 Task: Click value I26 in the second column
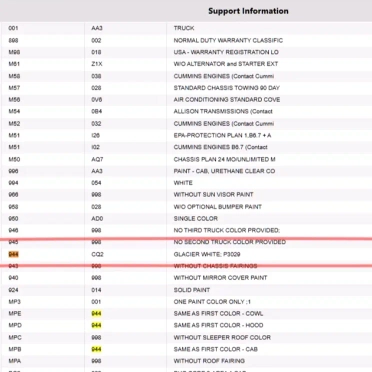click(96, 135)
